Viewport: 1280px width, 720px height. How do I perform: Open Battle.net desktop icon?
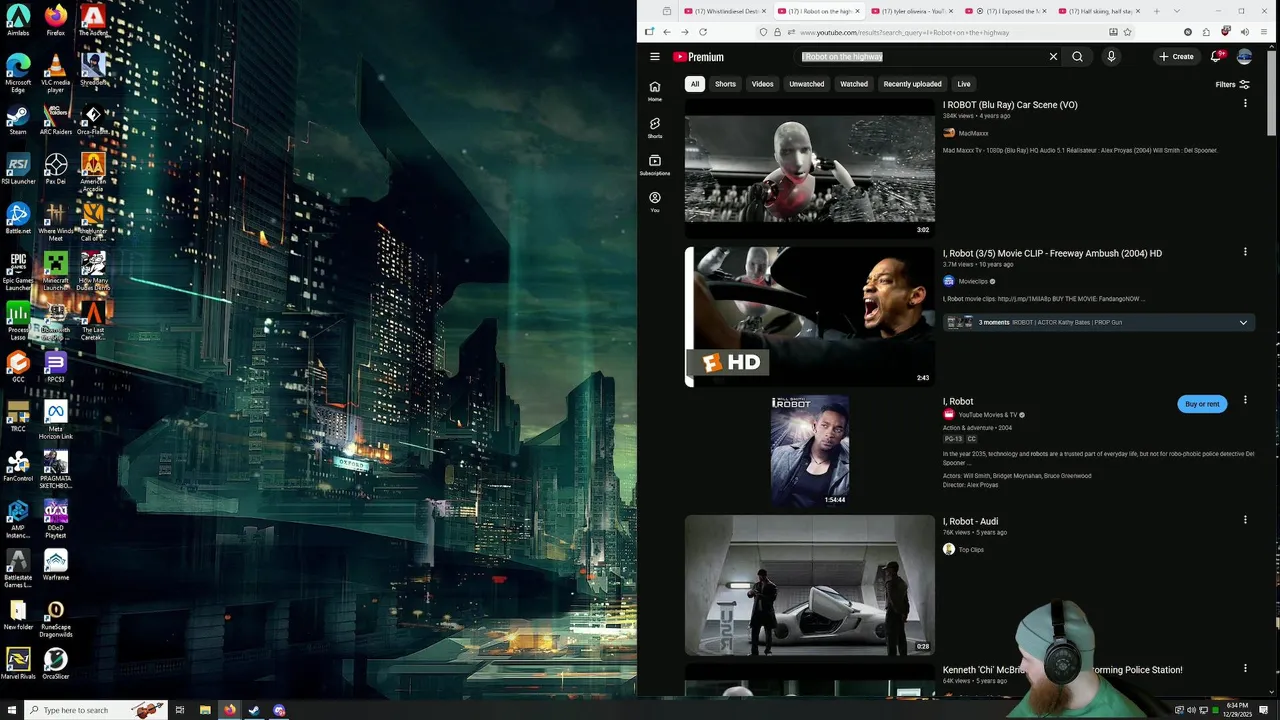coord(18,219)
